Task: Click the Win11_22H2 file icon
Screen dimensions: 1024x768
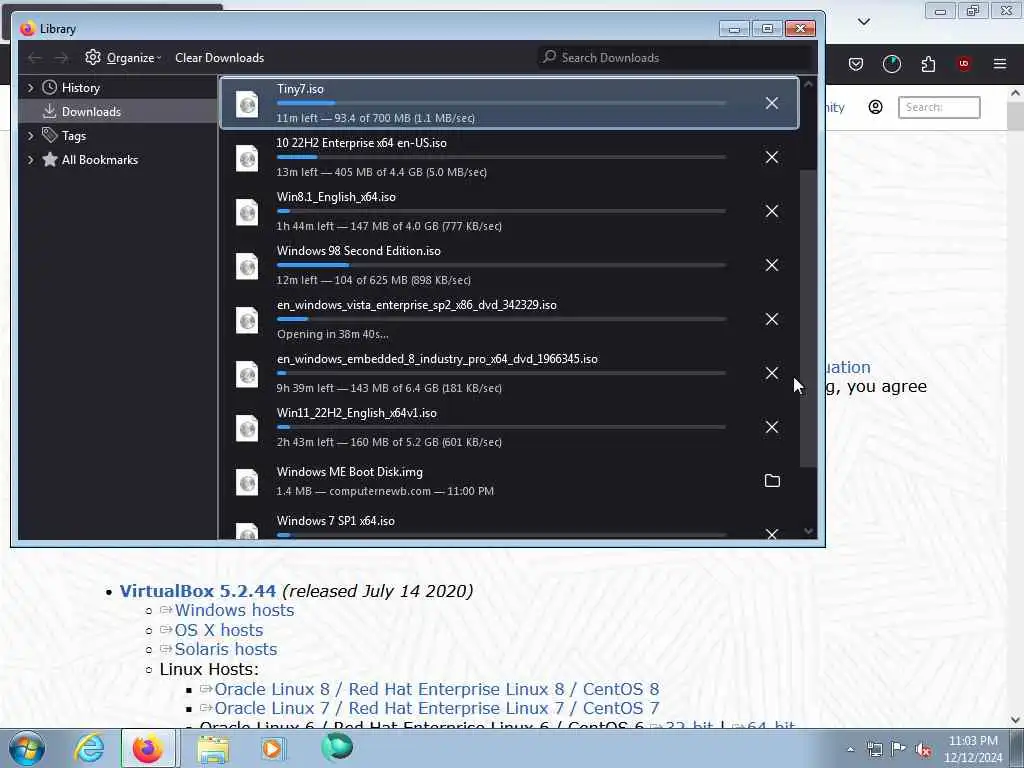Action: (247, 428)
